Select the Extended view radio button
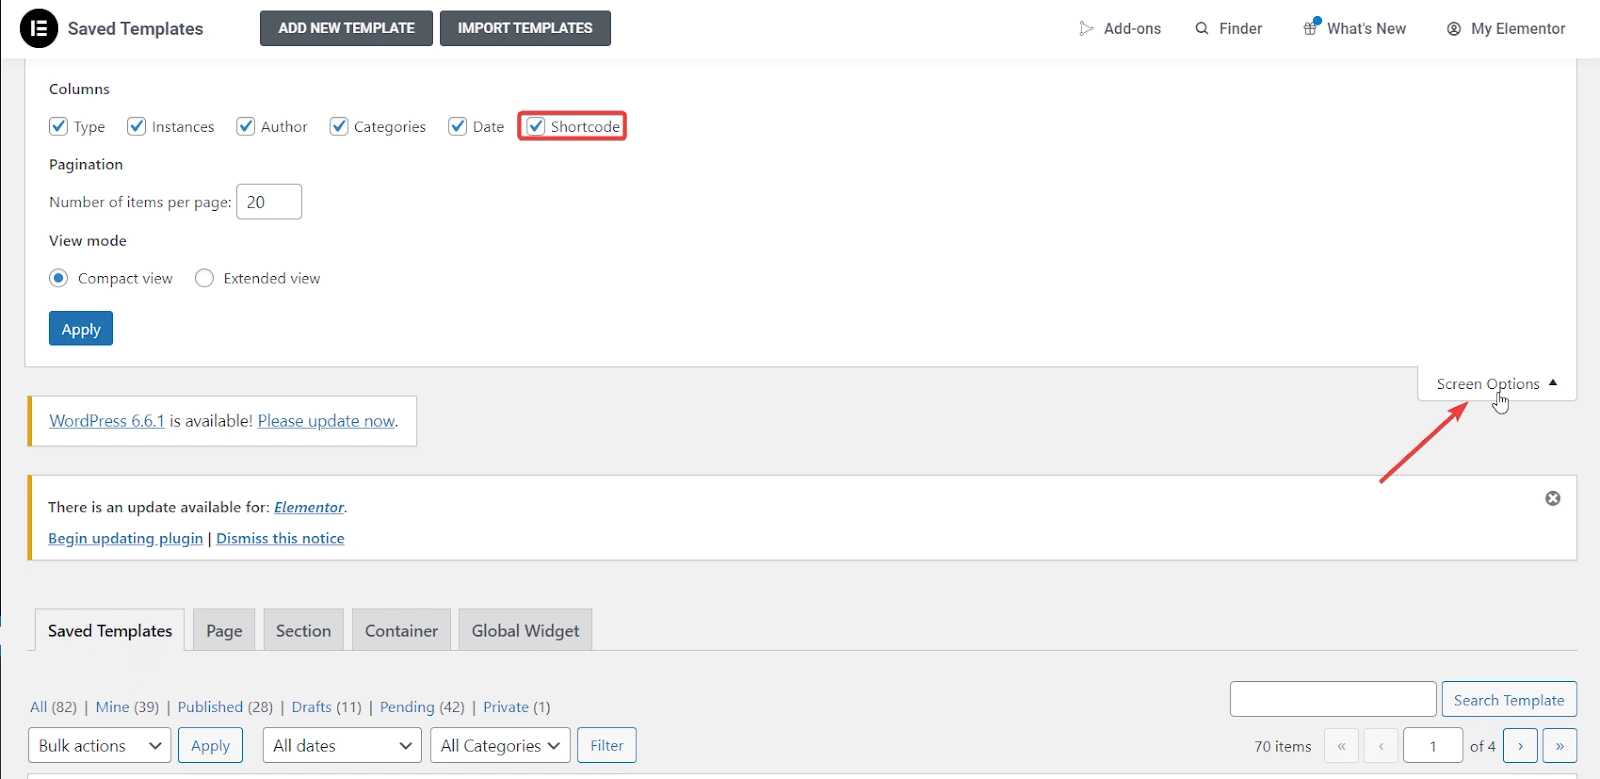This screenshot has height=779, width=1600. pos(204,278)
